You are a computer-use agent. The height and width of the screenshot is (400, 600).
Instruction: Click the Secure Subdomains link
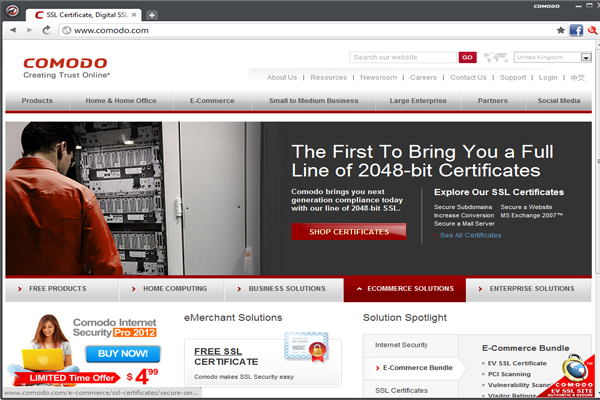(x=463, y=207)
